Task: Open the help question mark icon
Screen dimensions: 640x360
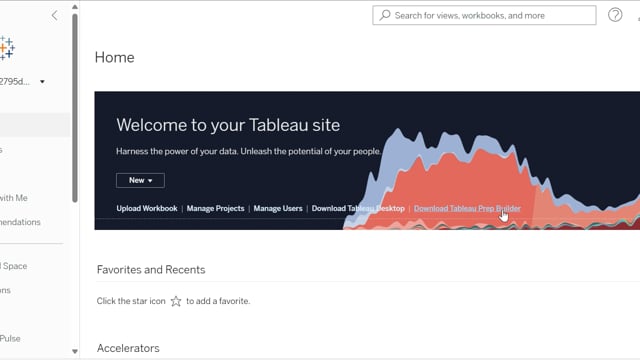Action: [x=615, y=15]
